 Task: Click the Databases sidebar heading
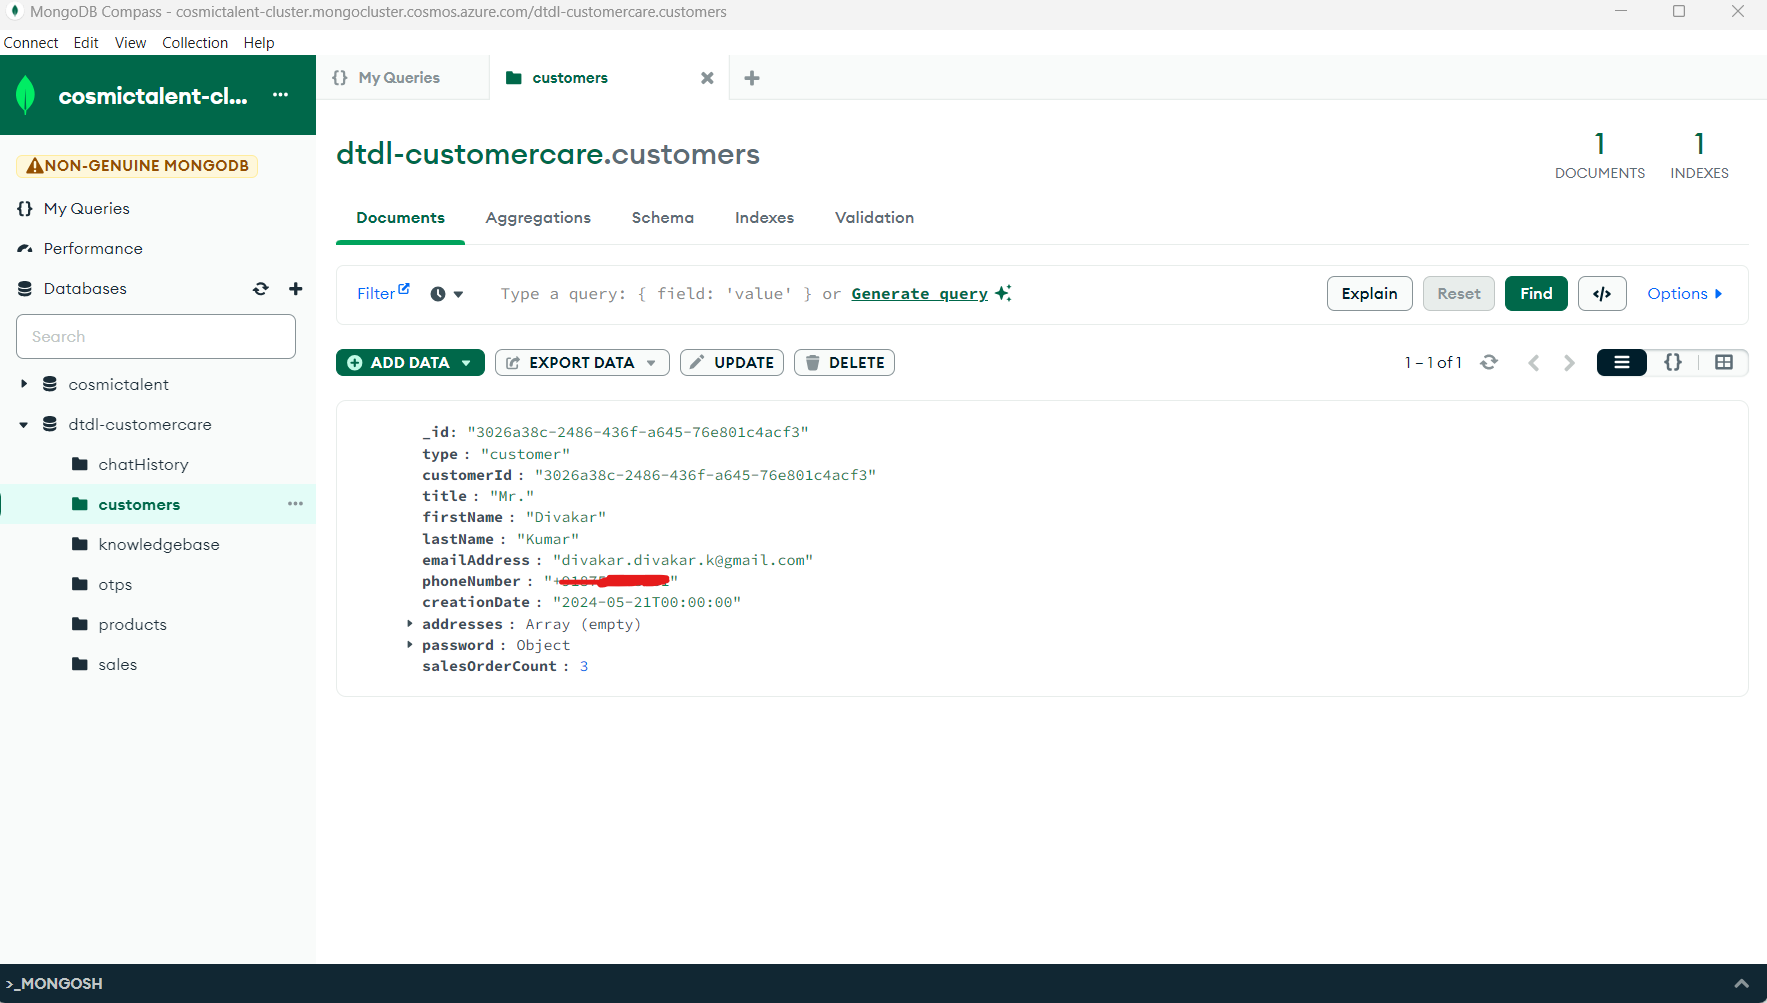85,288
